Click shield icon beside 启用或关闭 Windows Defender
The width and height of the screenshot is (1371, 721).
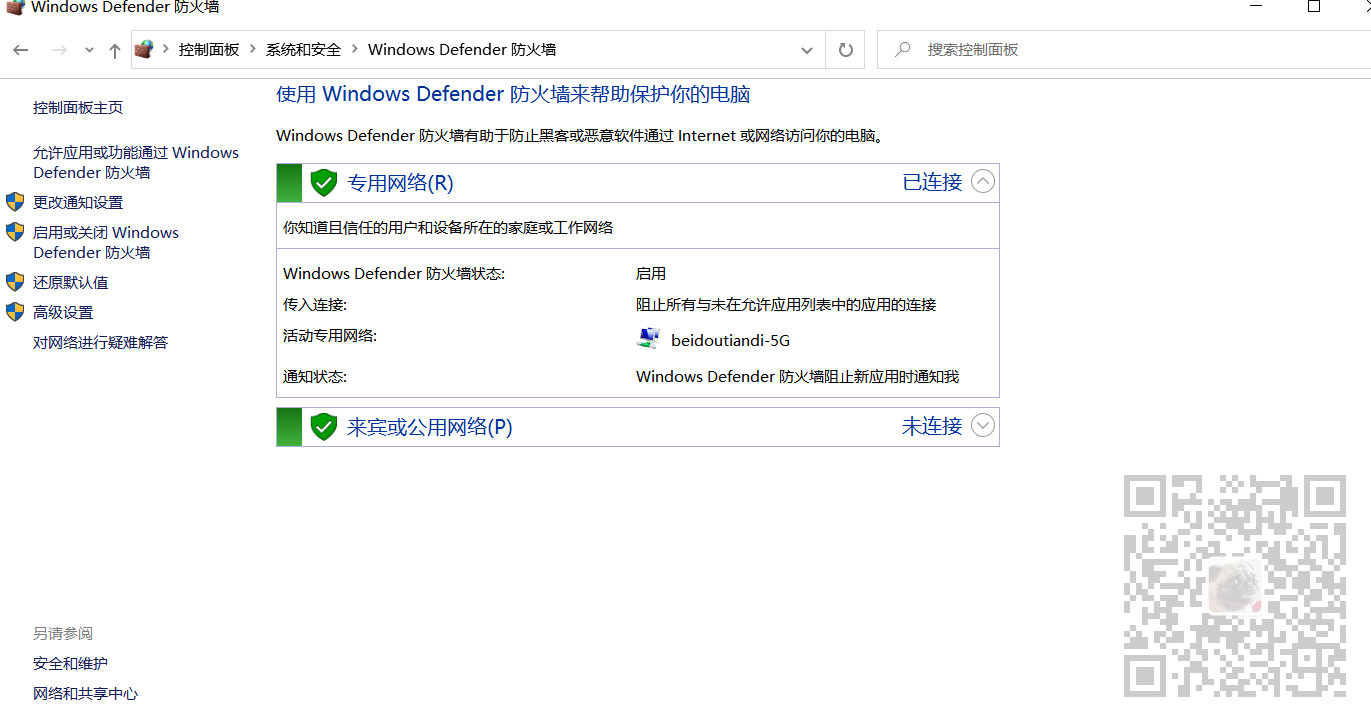click(15, 232)
